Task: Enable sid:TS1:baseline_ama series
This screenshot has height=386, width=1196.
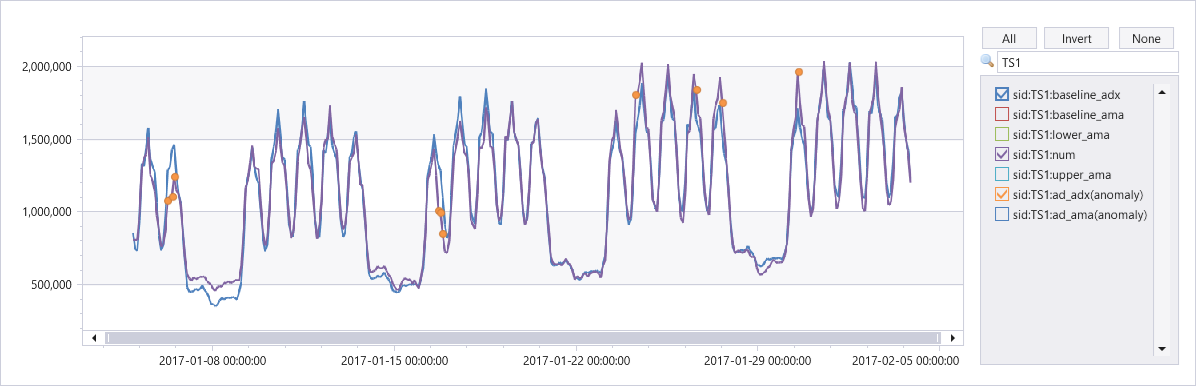Action: click(1002, 114)
